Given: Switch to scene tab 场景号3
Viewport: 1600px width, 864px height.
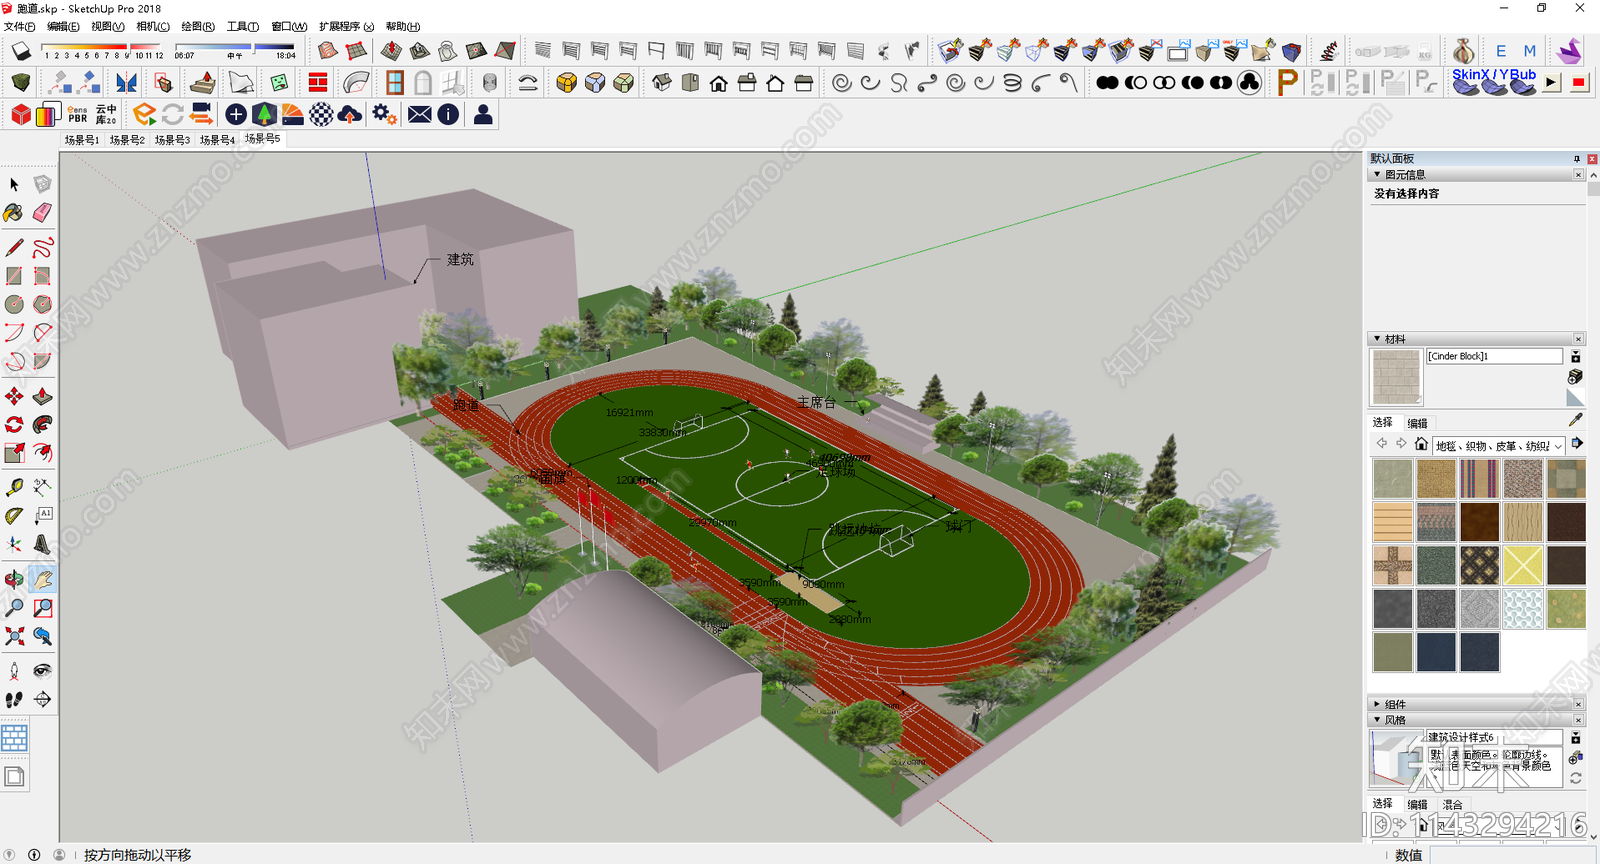Looking at the screenshot, I should click(172, 140).
